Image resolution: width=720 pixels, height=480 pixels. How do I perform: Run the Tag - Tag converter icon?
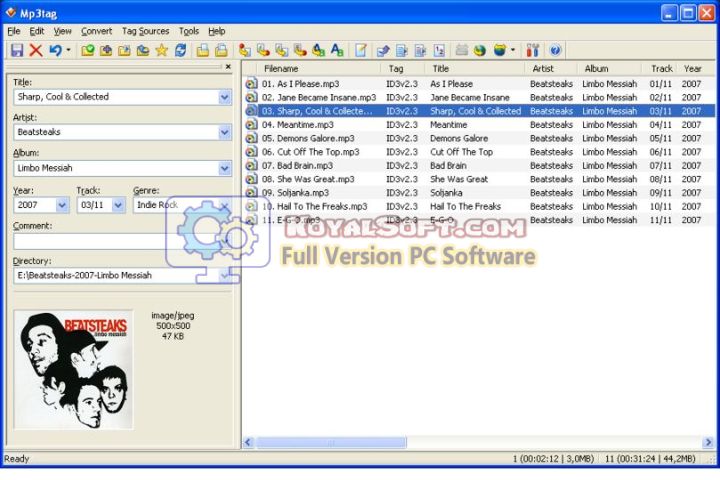click(318, 50)
